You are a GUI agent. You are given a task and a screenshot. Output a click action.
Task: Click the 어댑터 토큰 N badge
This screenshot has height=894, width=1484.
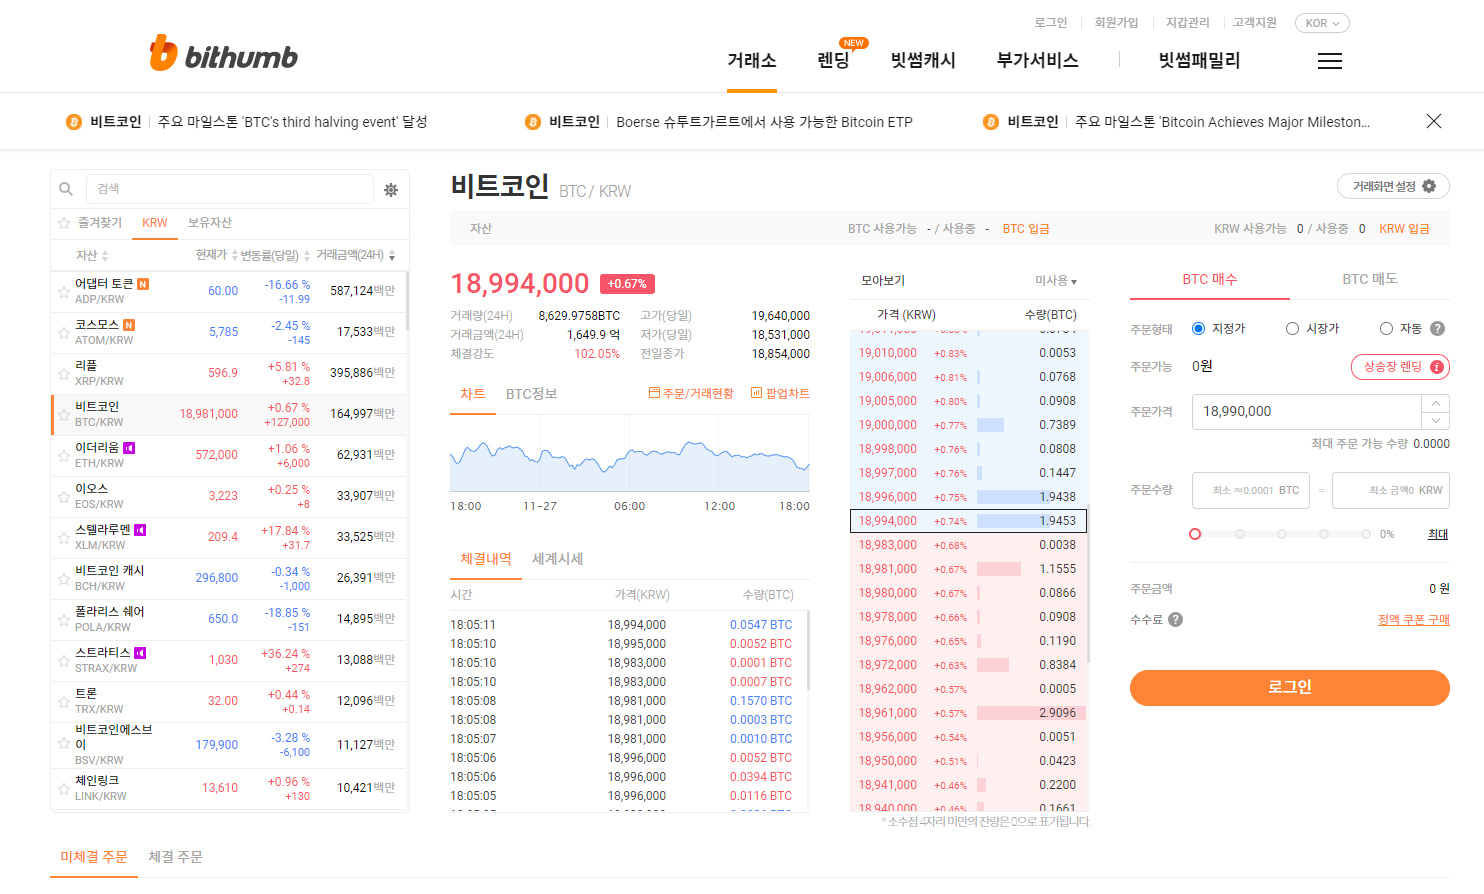click(x=143, y=284)
